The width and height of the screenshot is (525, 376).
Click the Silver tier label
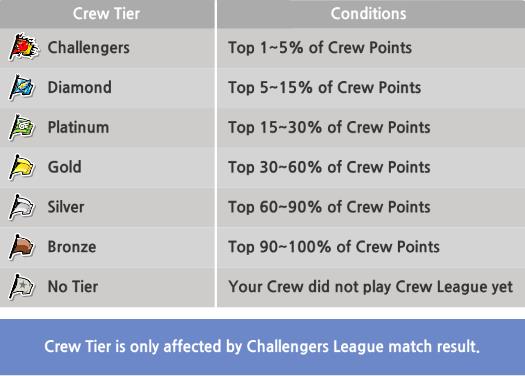tap(66, 207)
